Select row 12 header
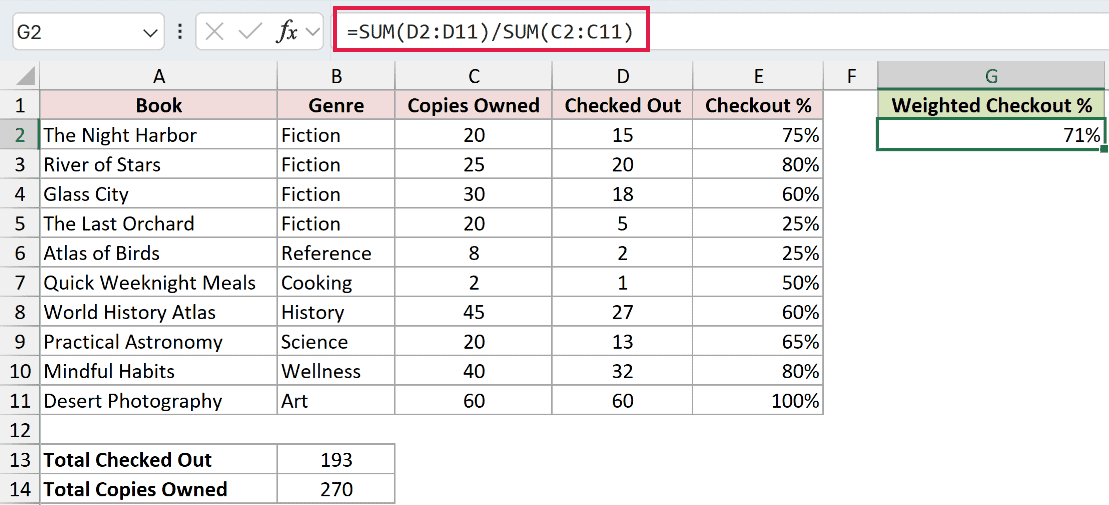 [20, 430]
